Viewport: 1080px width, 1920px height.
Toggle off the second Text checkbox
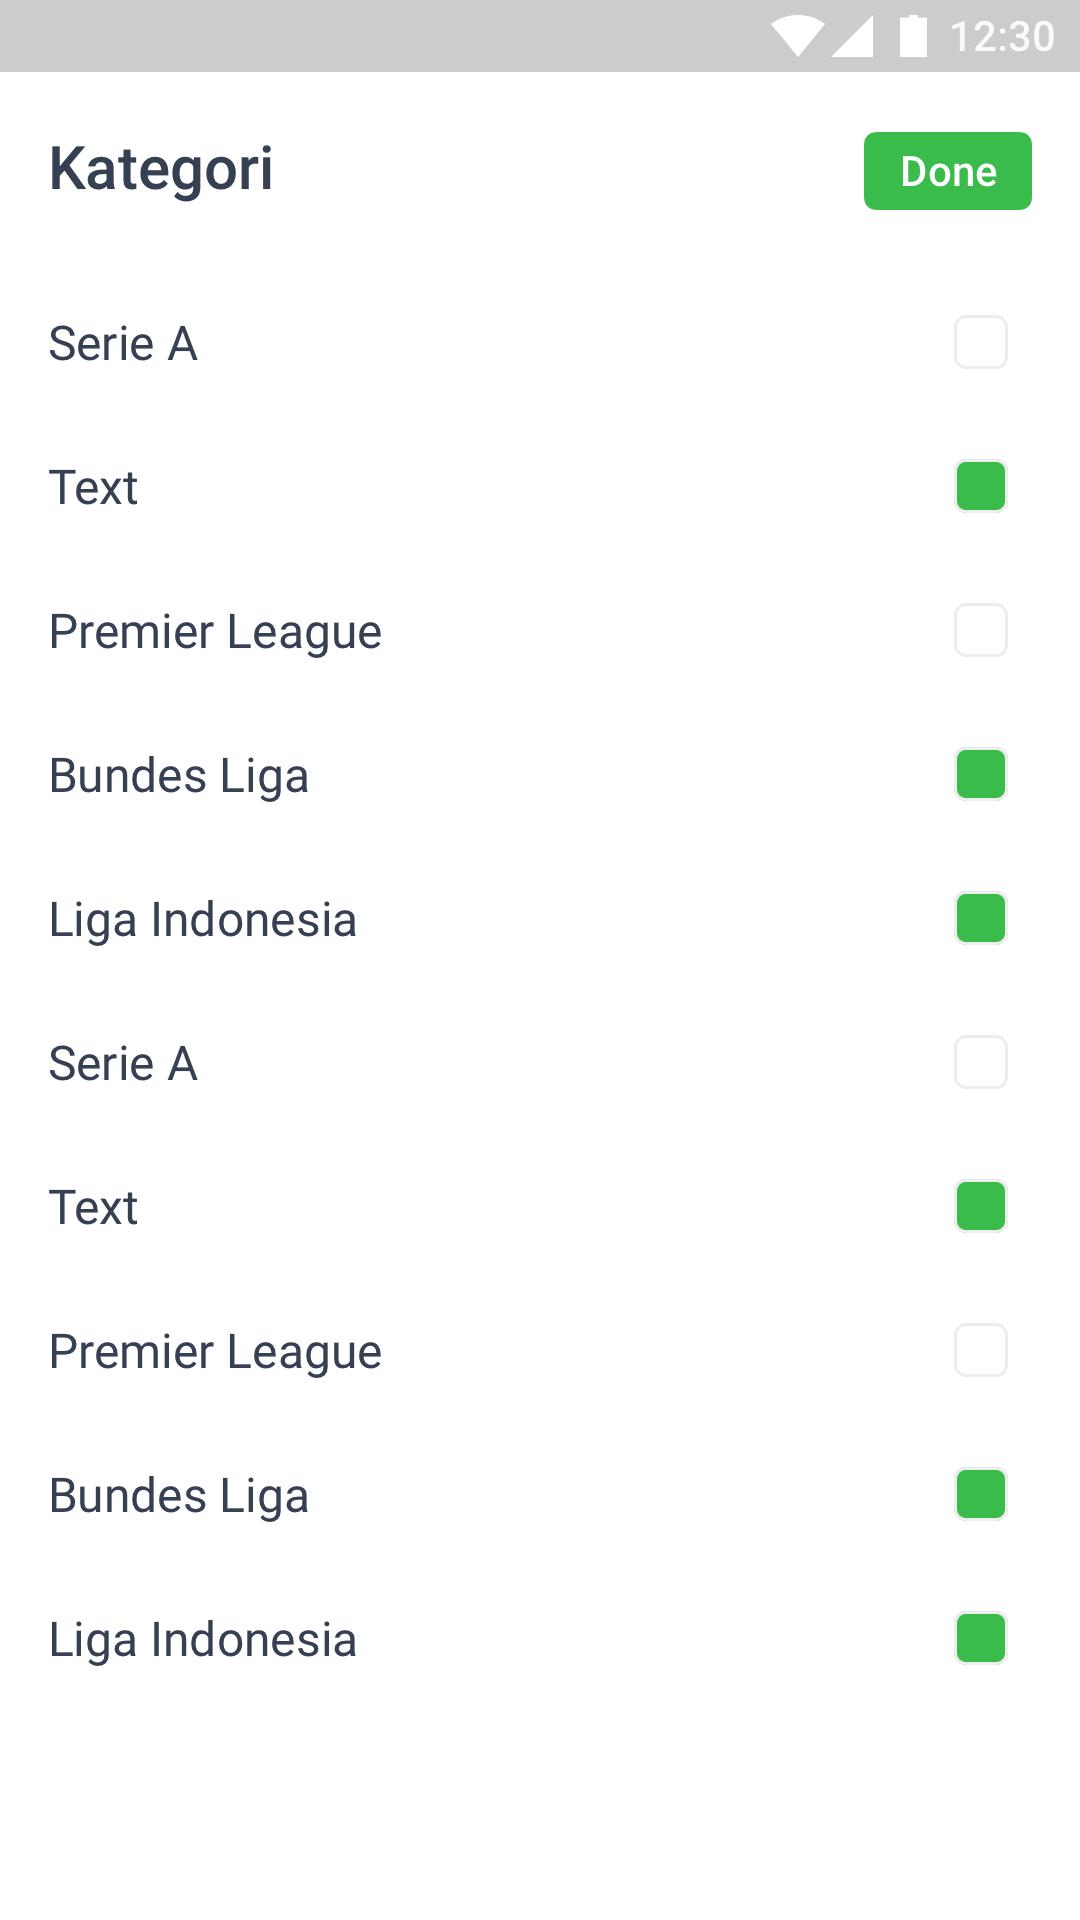(980, 1207)
